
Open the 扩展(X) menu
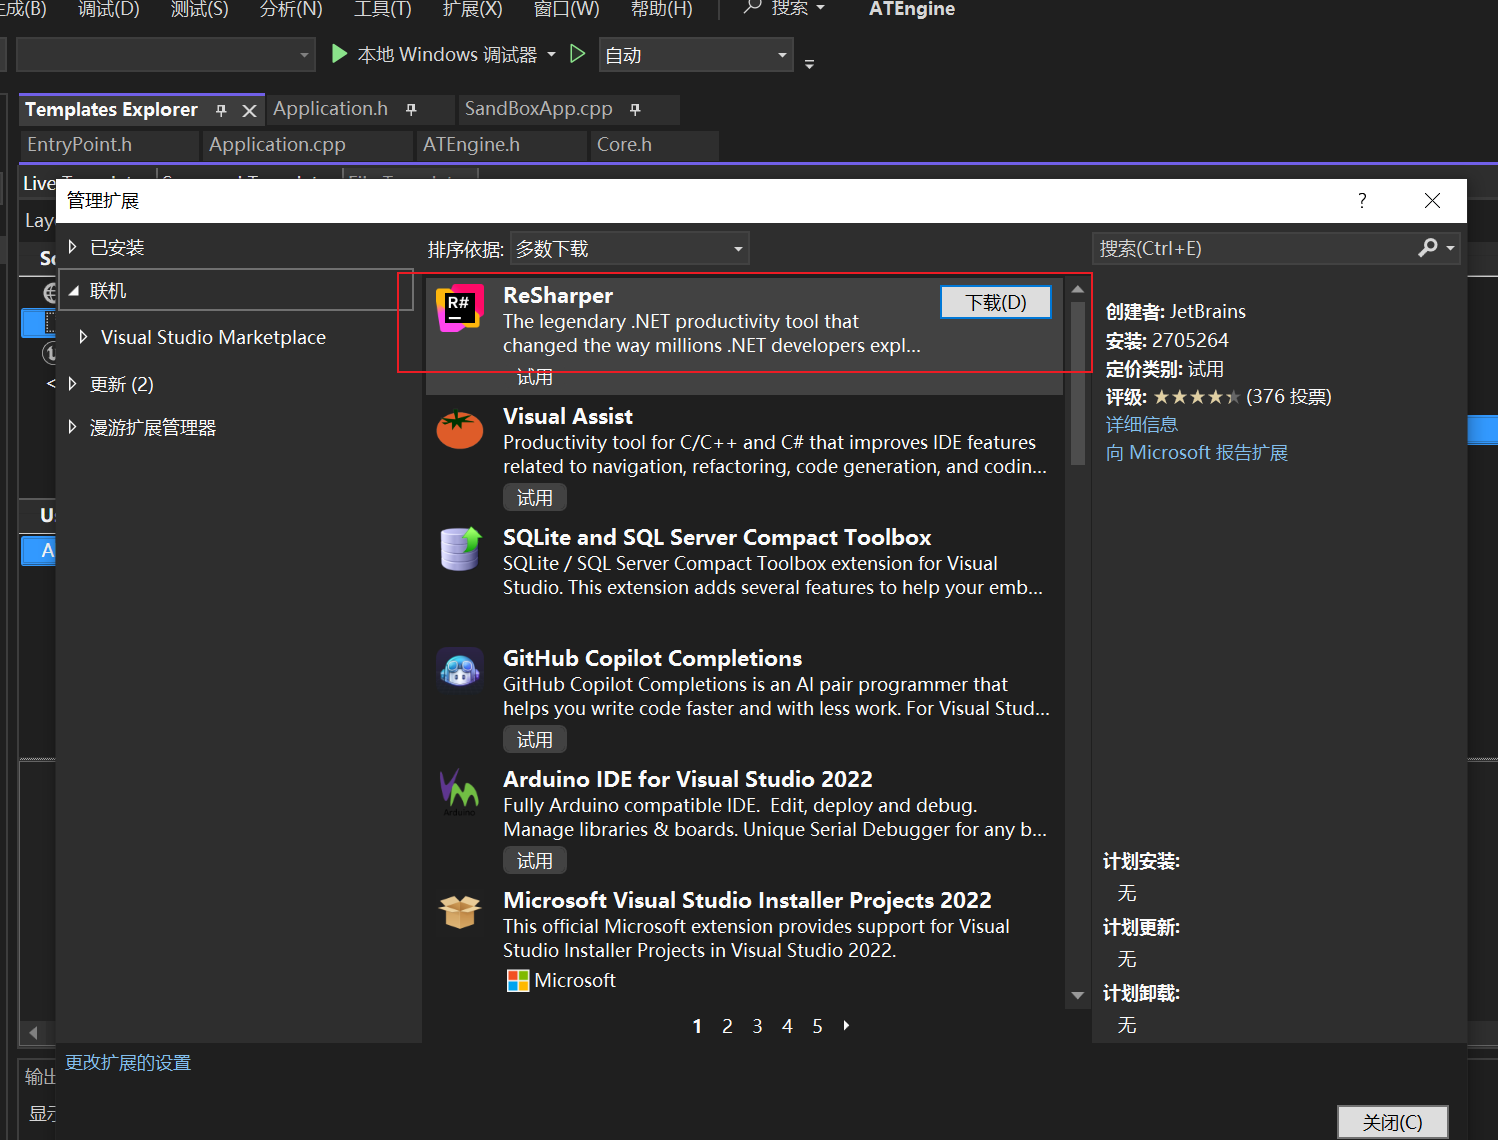[473, 9]
